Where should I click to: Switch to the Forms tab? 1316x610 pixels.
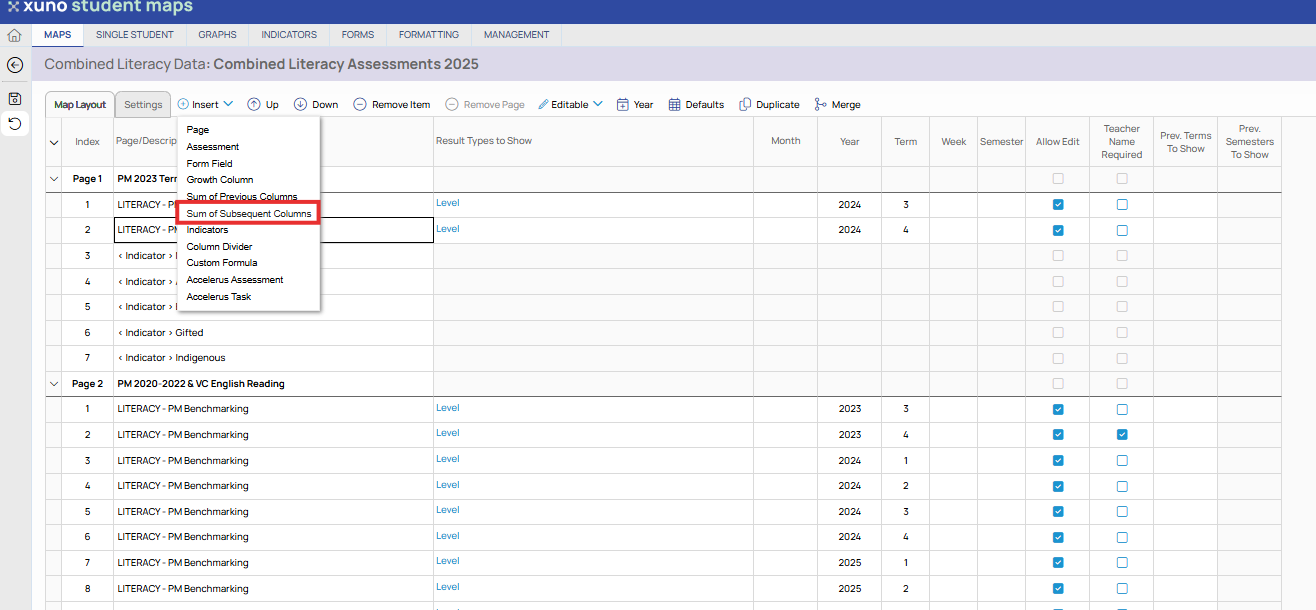[x=357, y=35]
